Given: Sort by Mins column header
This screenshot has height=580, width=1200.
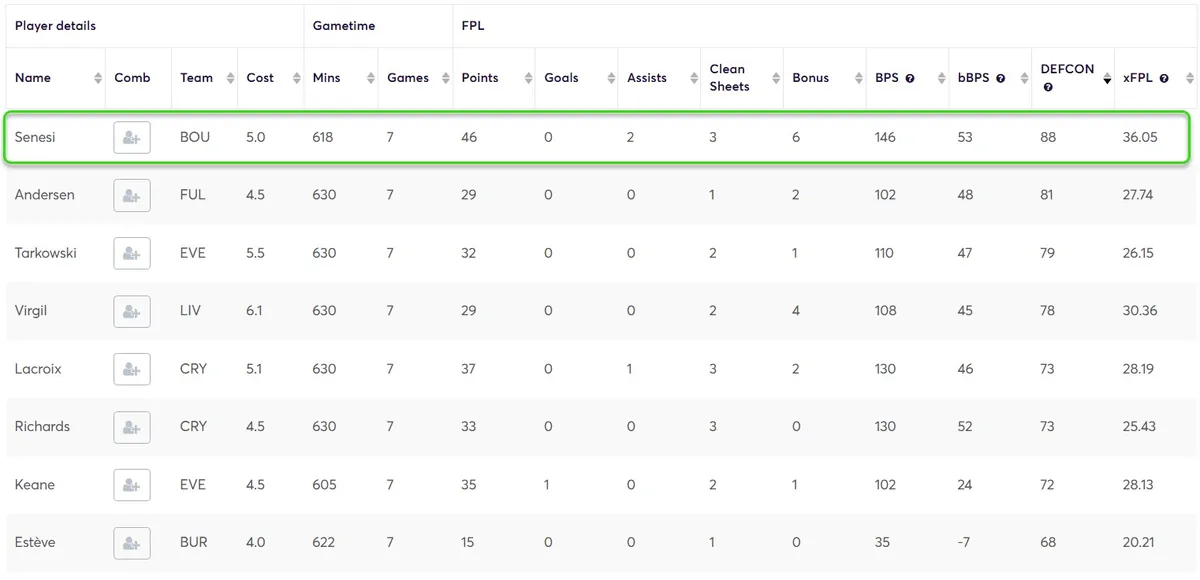Looking at the screenshot, I should (x=327, y=78).
